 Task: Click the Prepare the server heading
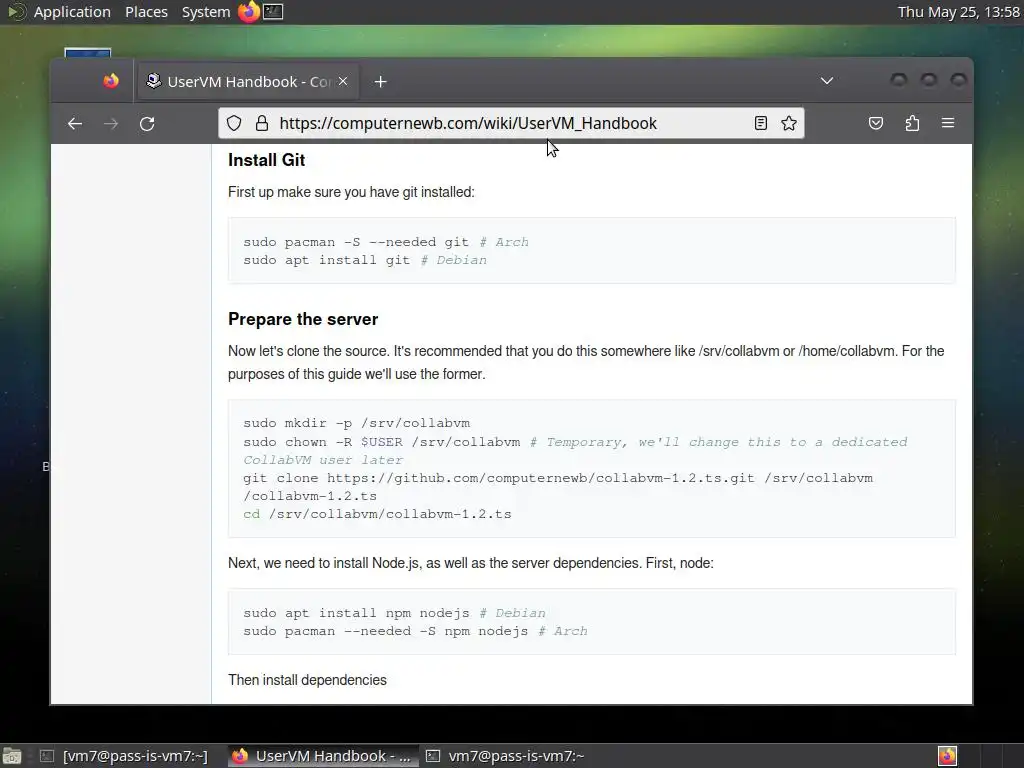click(303, 319)
